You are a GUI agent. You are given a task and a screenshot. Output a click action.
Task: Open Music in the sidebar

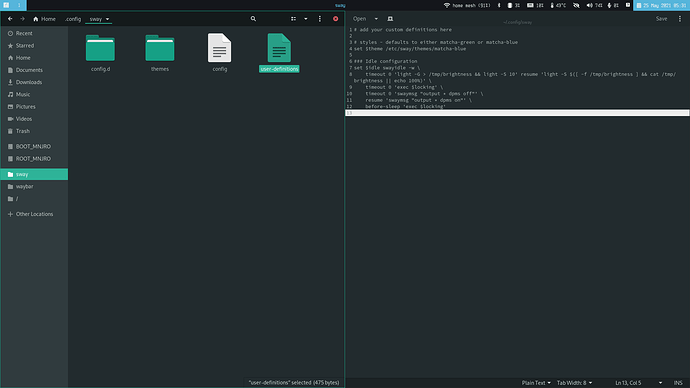coord(34,95)
